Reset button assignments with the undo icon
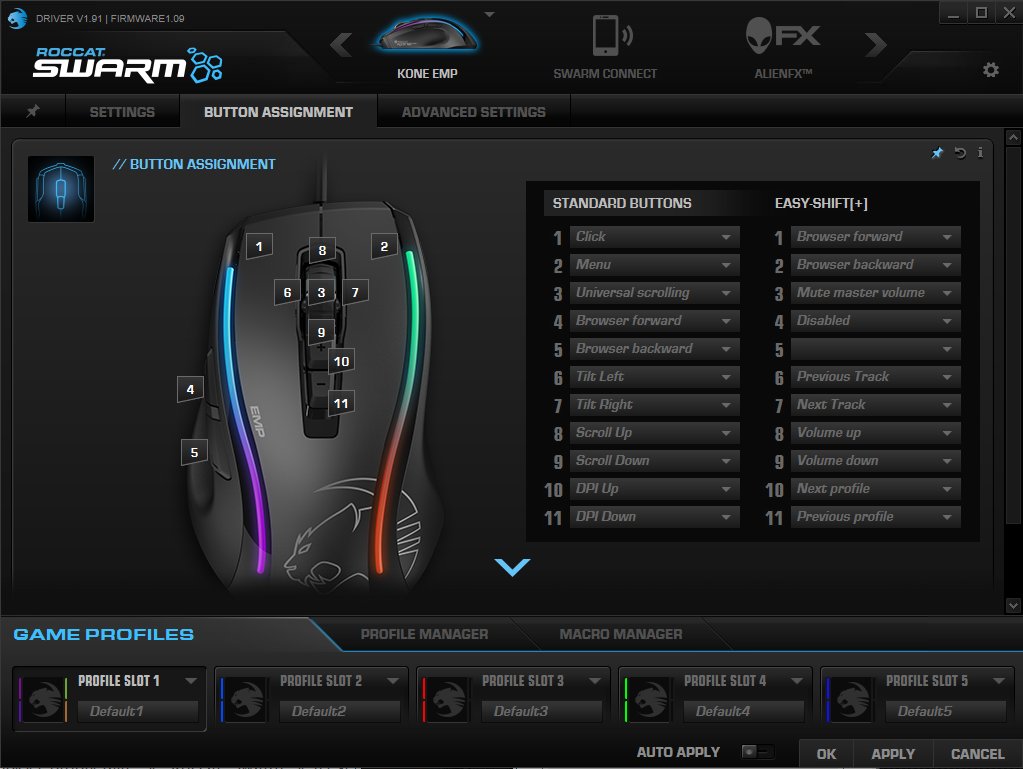 pos(959,152)
